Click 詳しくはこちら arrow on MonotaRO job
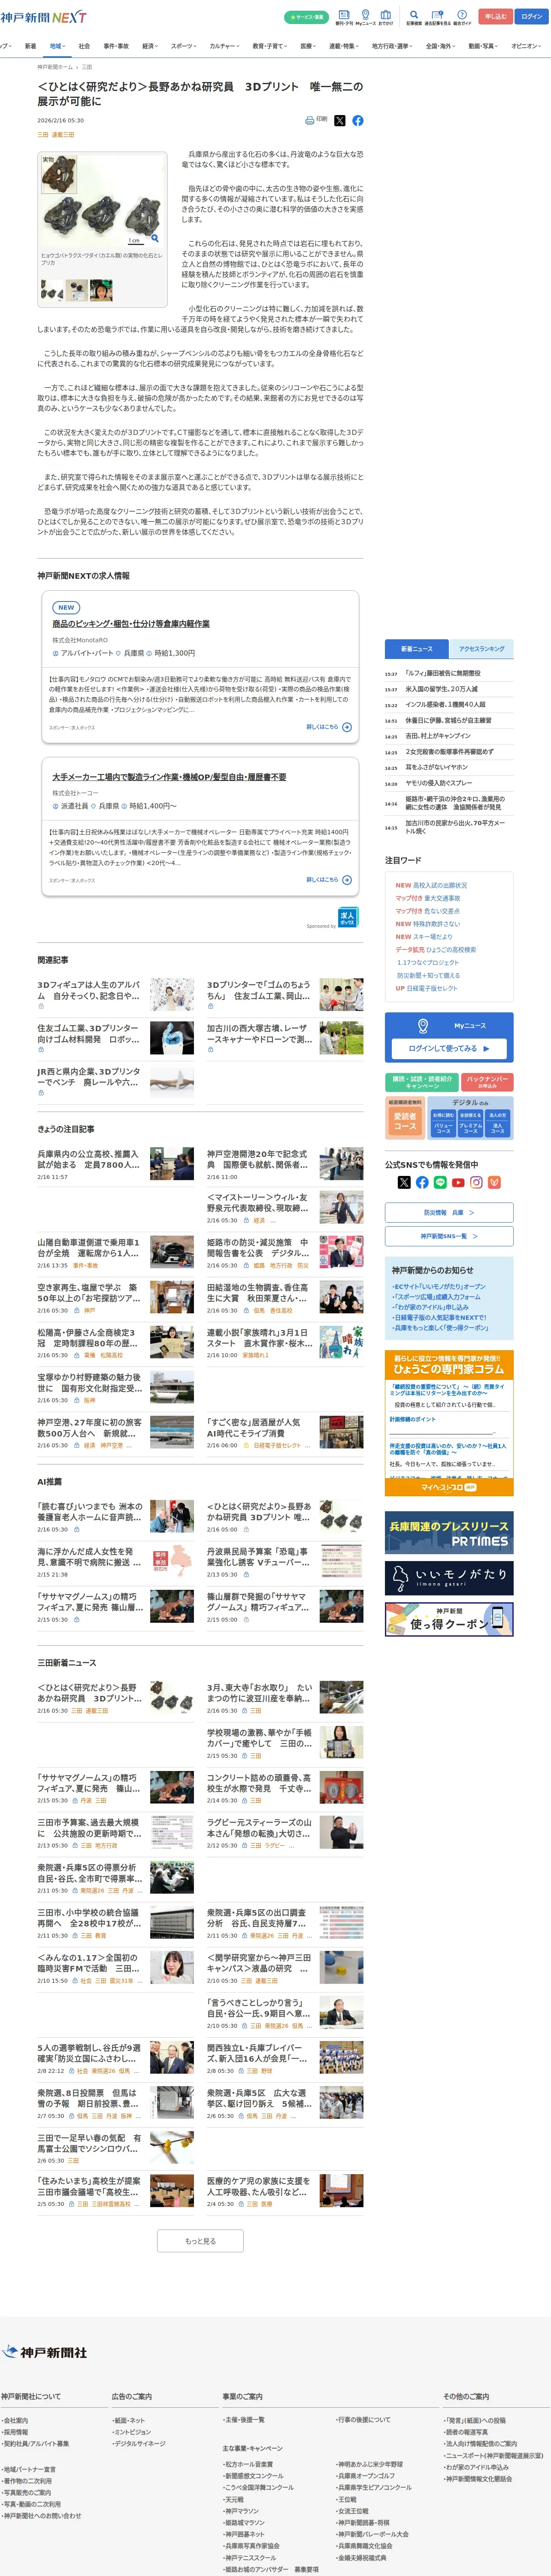551x2576 pixels. tap(329, 727)
